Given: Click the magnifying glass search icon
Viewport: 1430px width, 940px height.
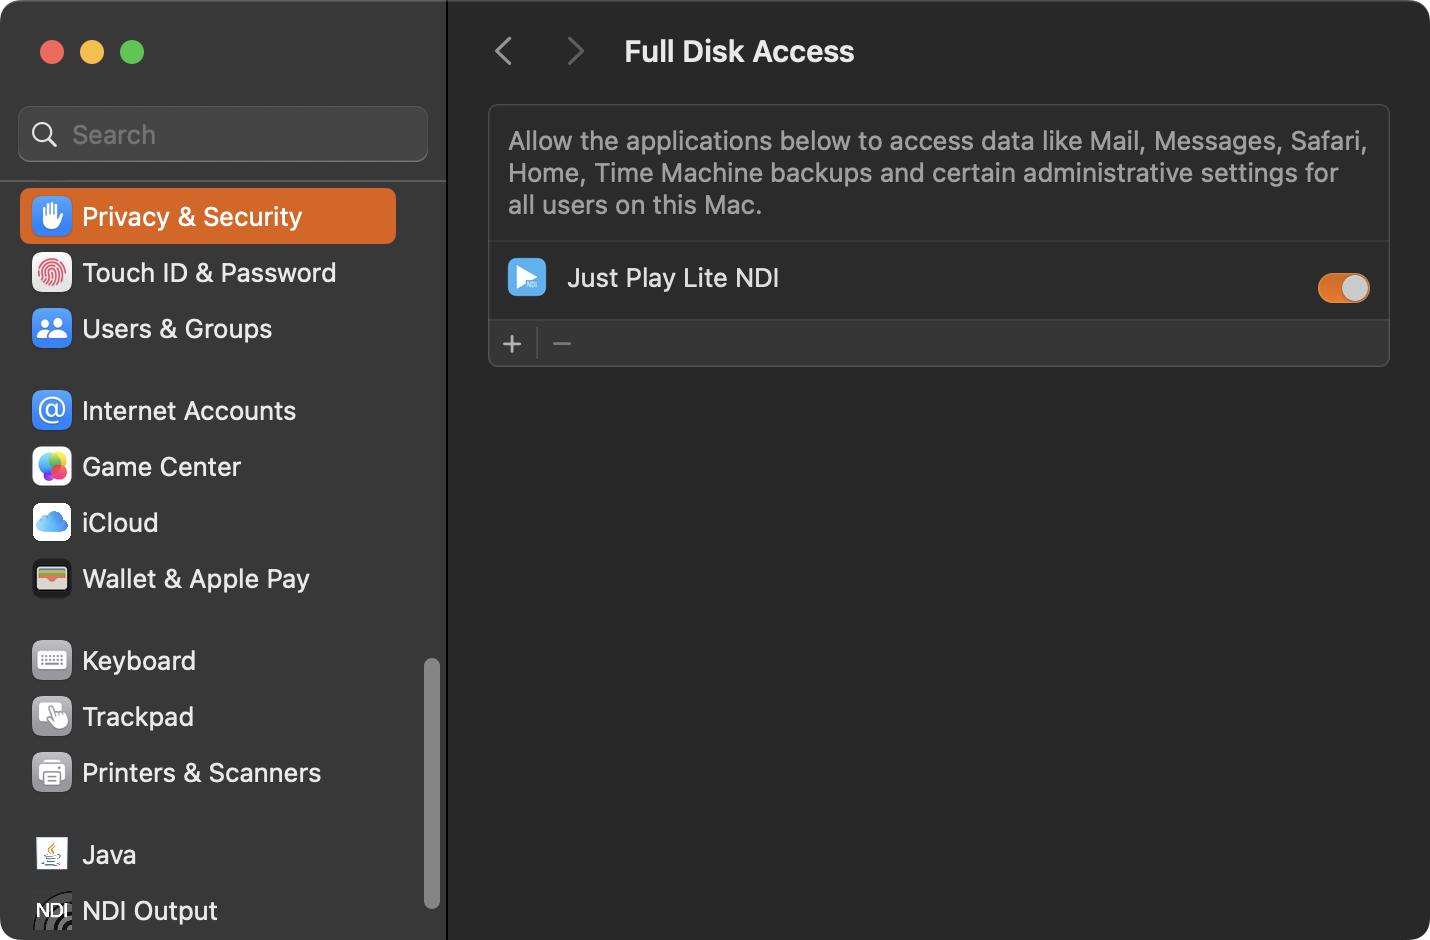Looking at the screenshot, I should coord(44,134).
